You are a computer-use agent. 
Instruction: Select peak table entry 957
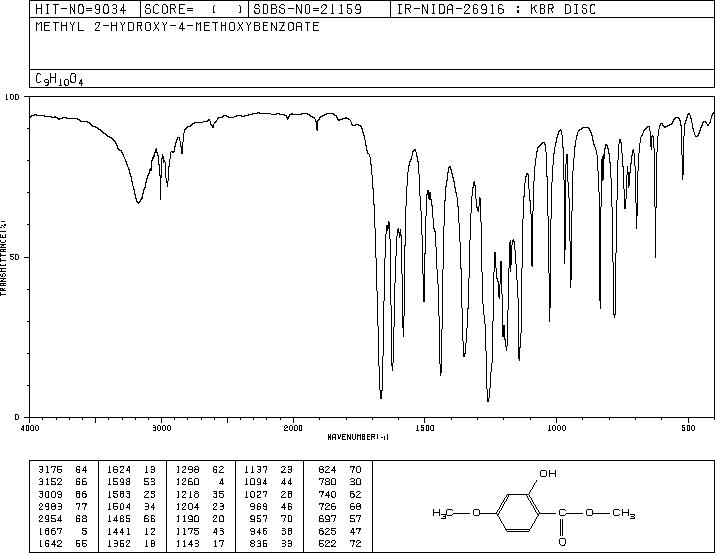259,519
